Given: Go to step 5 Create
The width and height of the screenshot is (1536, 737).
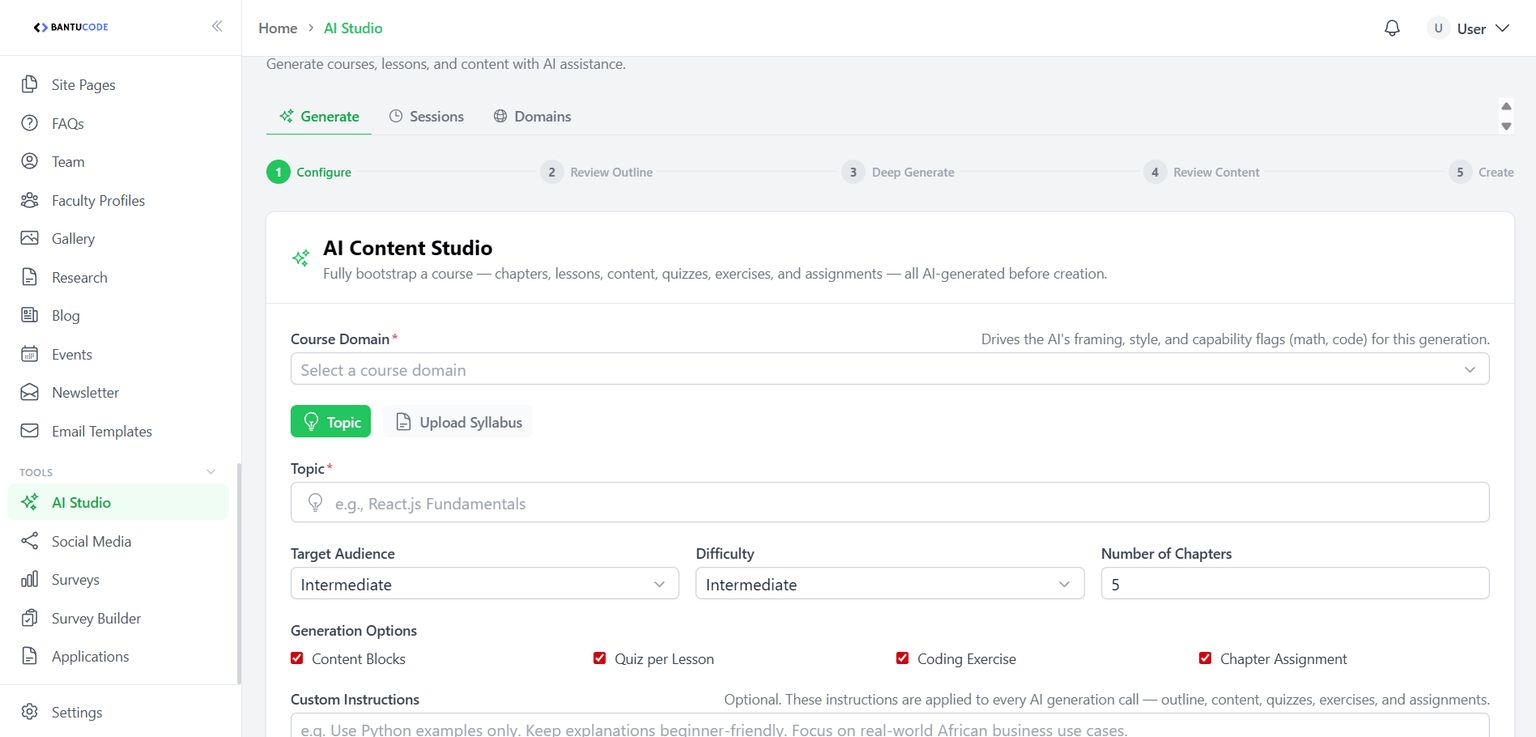Looking at the screenshot, I should tap(1482, 172).
